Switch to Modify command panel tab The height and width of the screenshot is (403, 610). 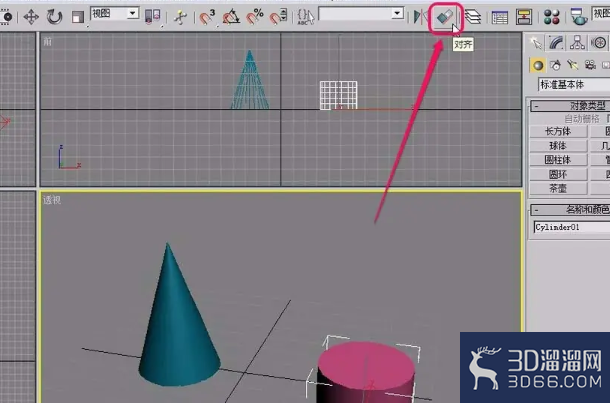(557, 43)
